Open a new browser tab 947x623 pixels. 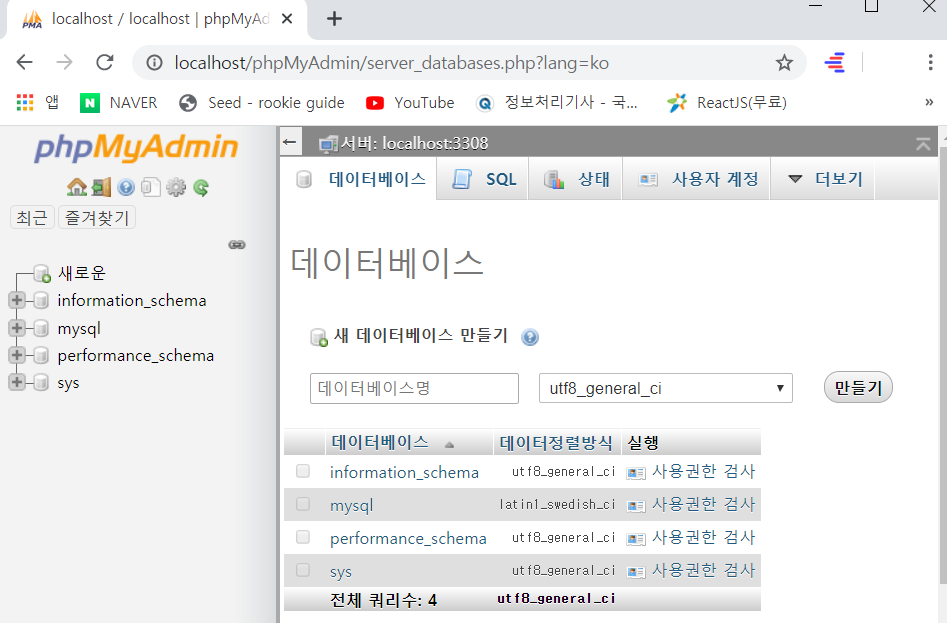334,19
